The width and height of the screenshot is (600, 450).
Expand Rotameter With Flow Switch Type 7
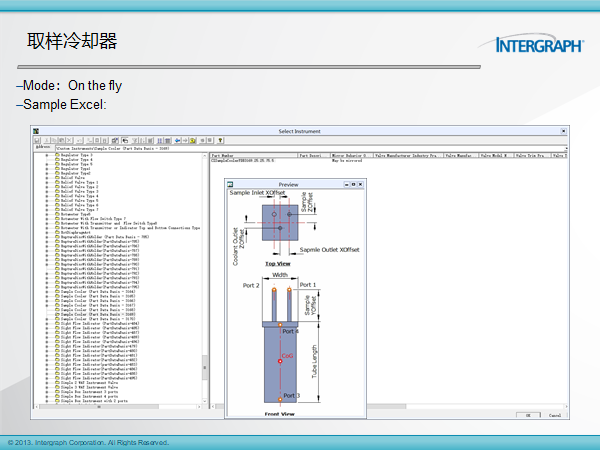tap(47, 219)
